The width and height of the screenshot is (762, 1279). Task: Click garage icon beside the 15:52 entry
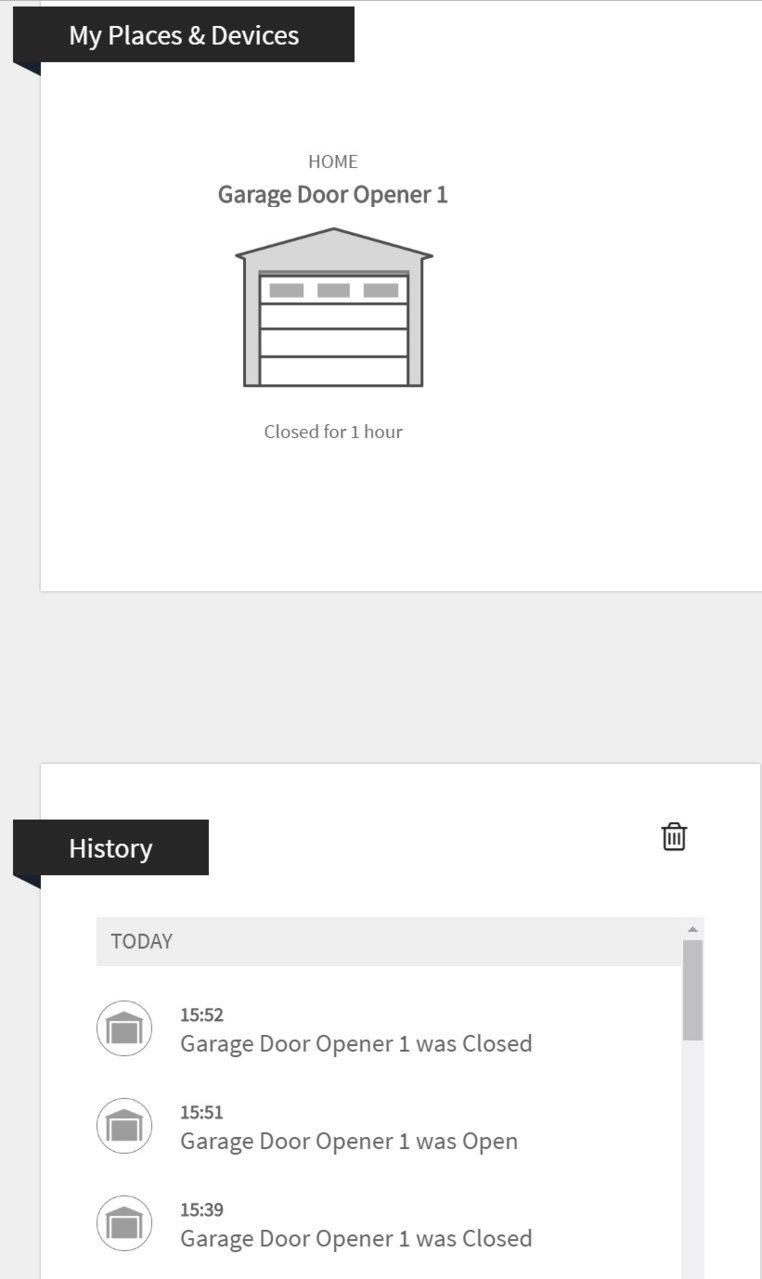[x=124, y=1028]
